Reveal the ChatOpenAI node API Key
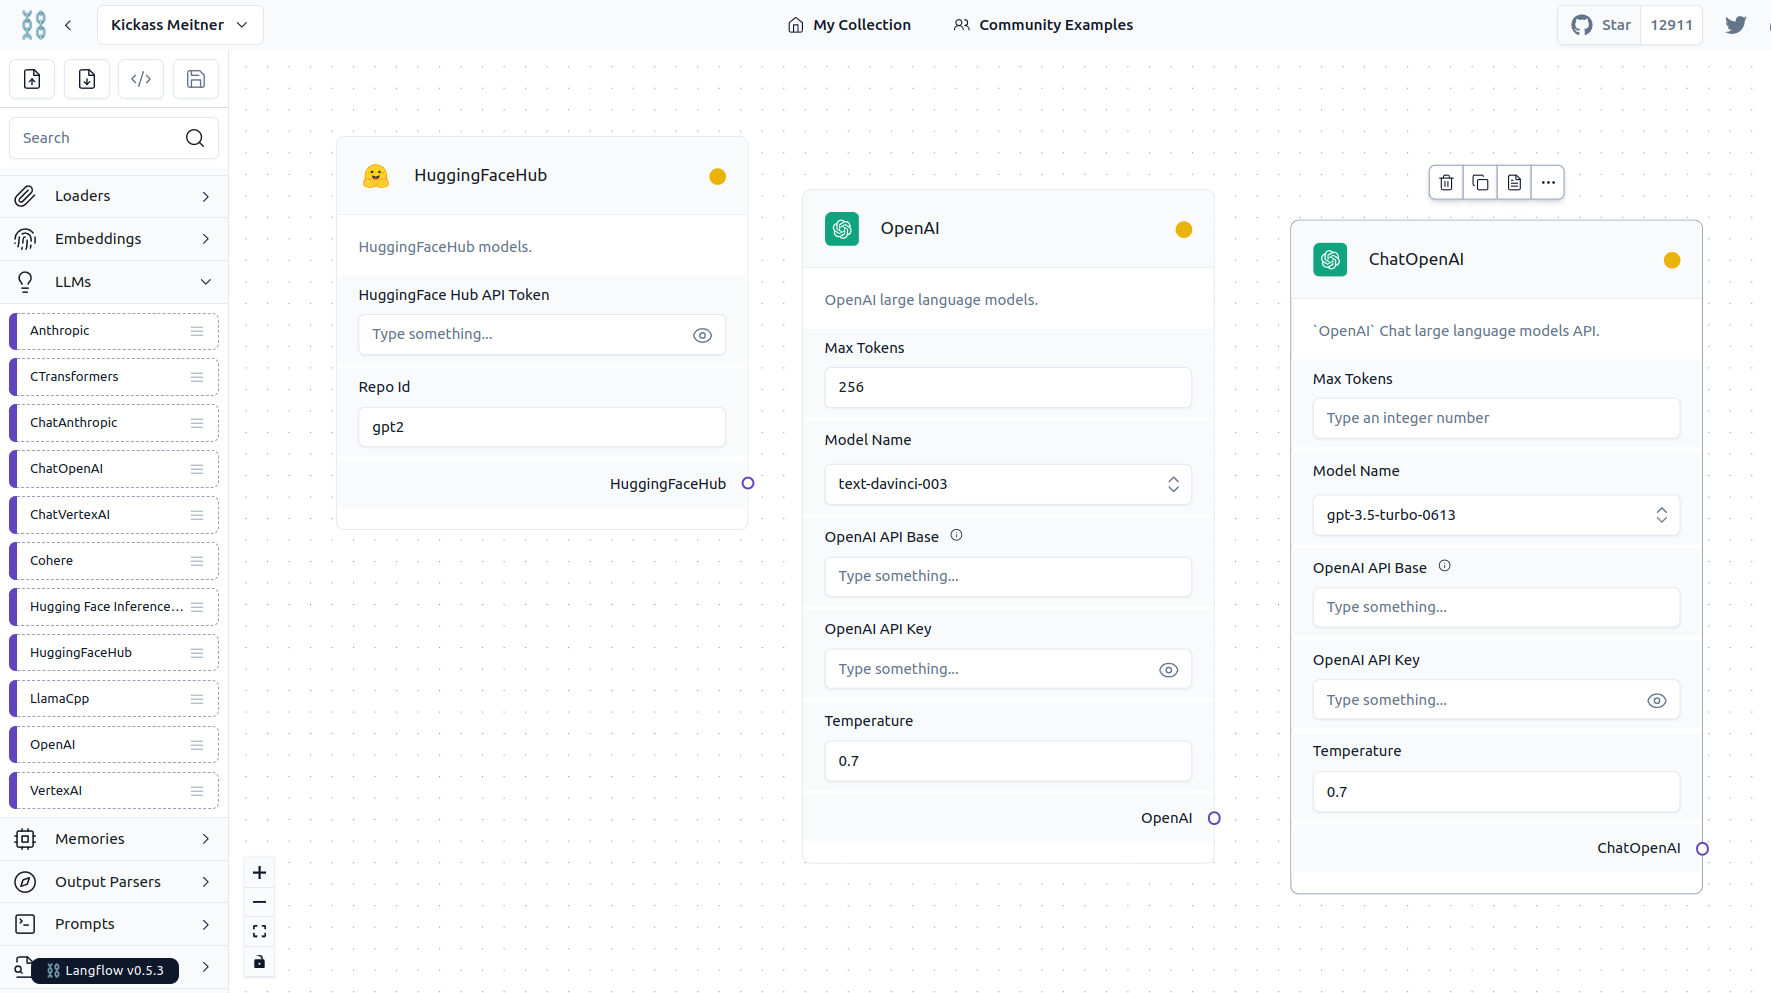 [1656, 701]
